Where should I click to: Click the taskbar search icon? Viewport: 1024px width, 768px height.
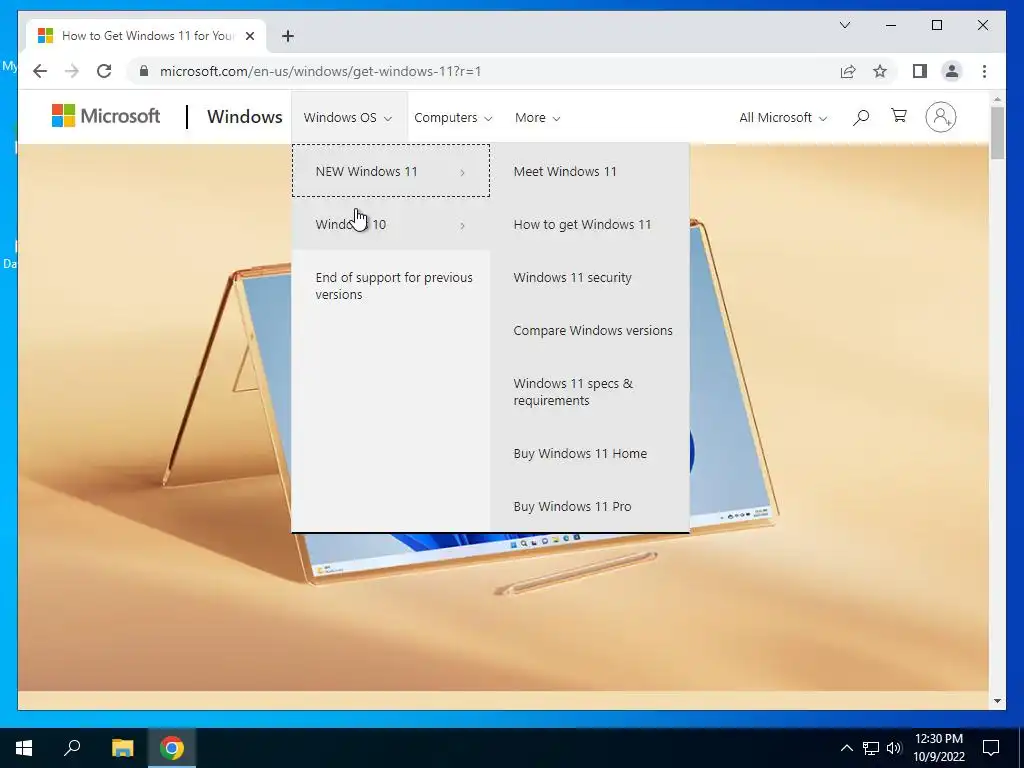coord(72,748)
